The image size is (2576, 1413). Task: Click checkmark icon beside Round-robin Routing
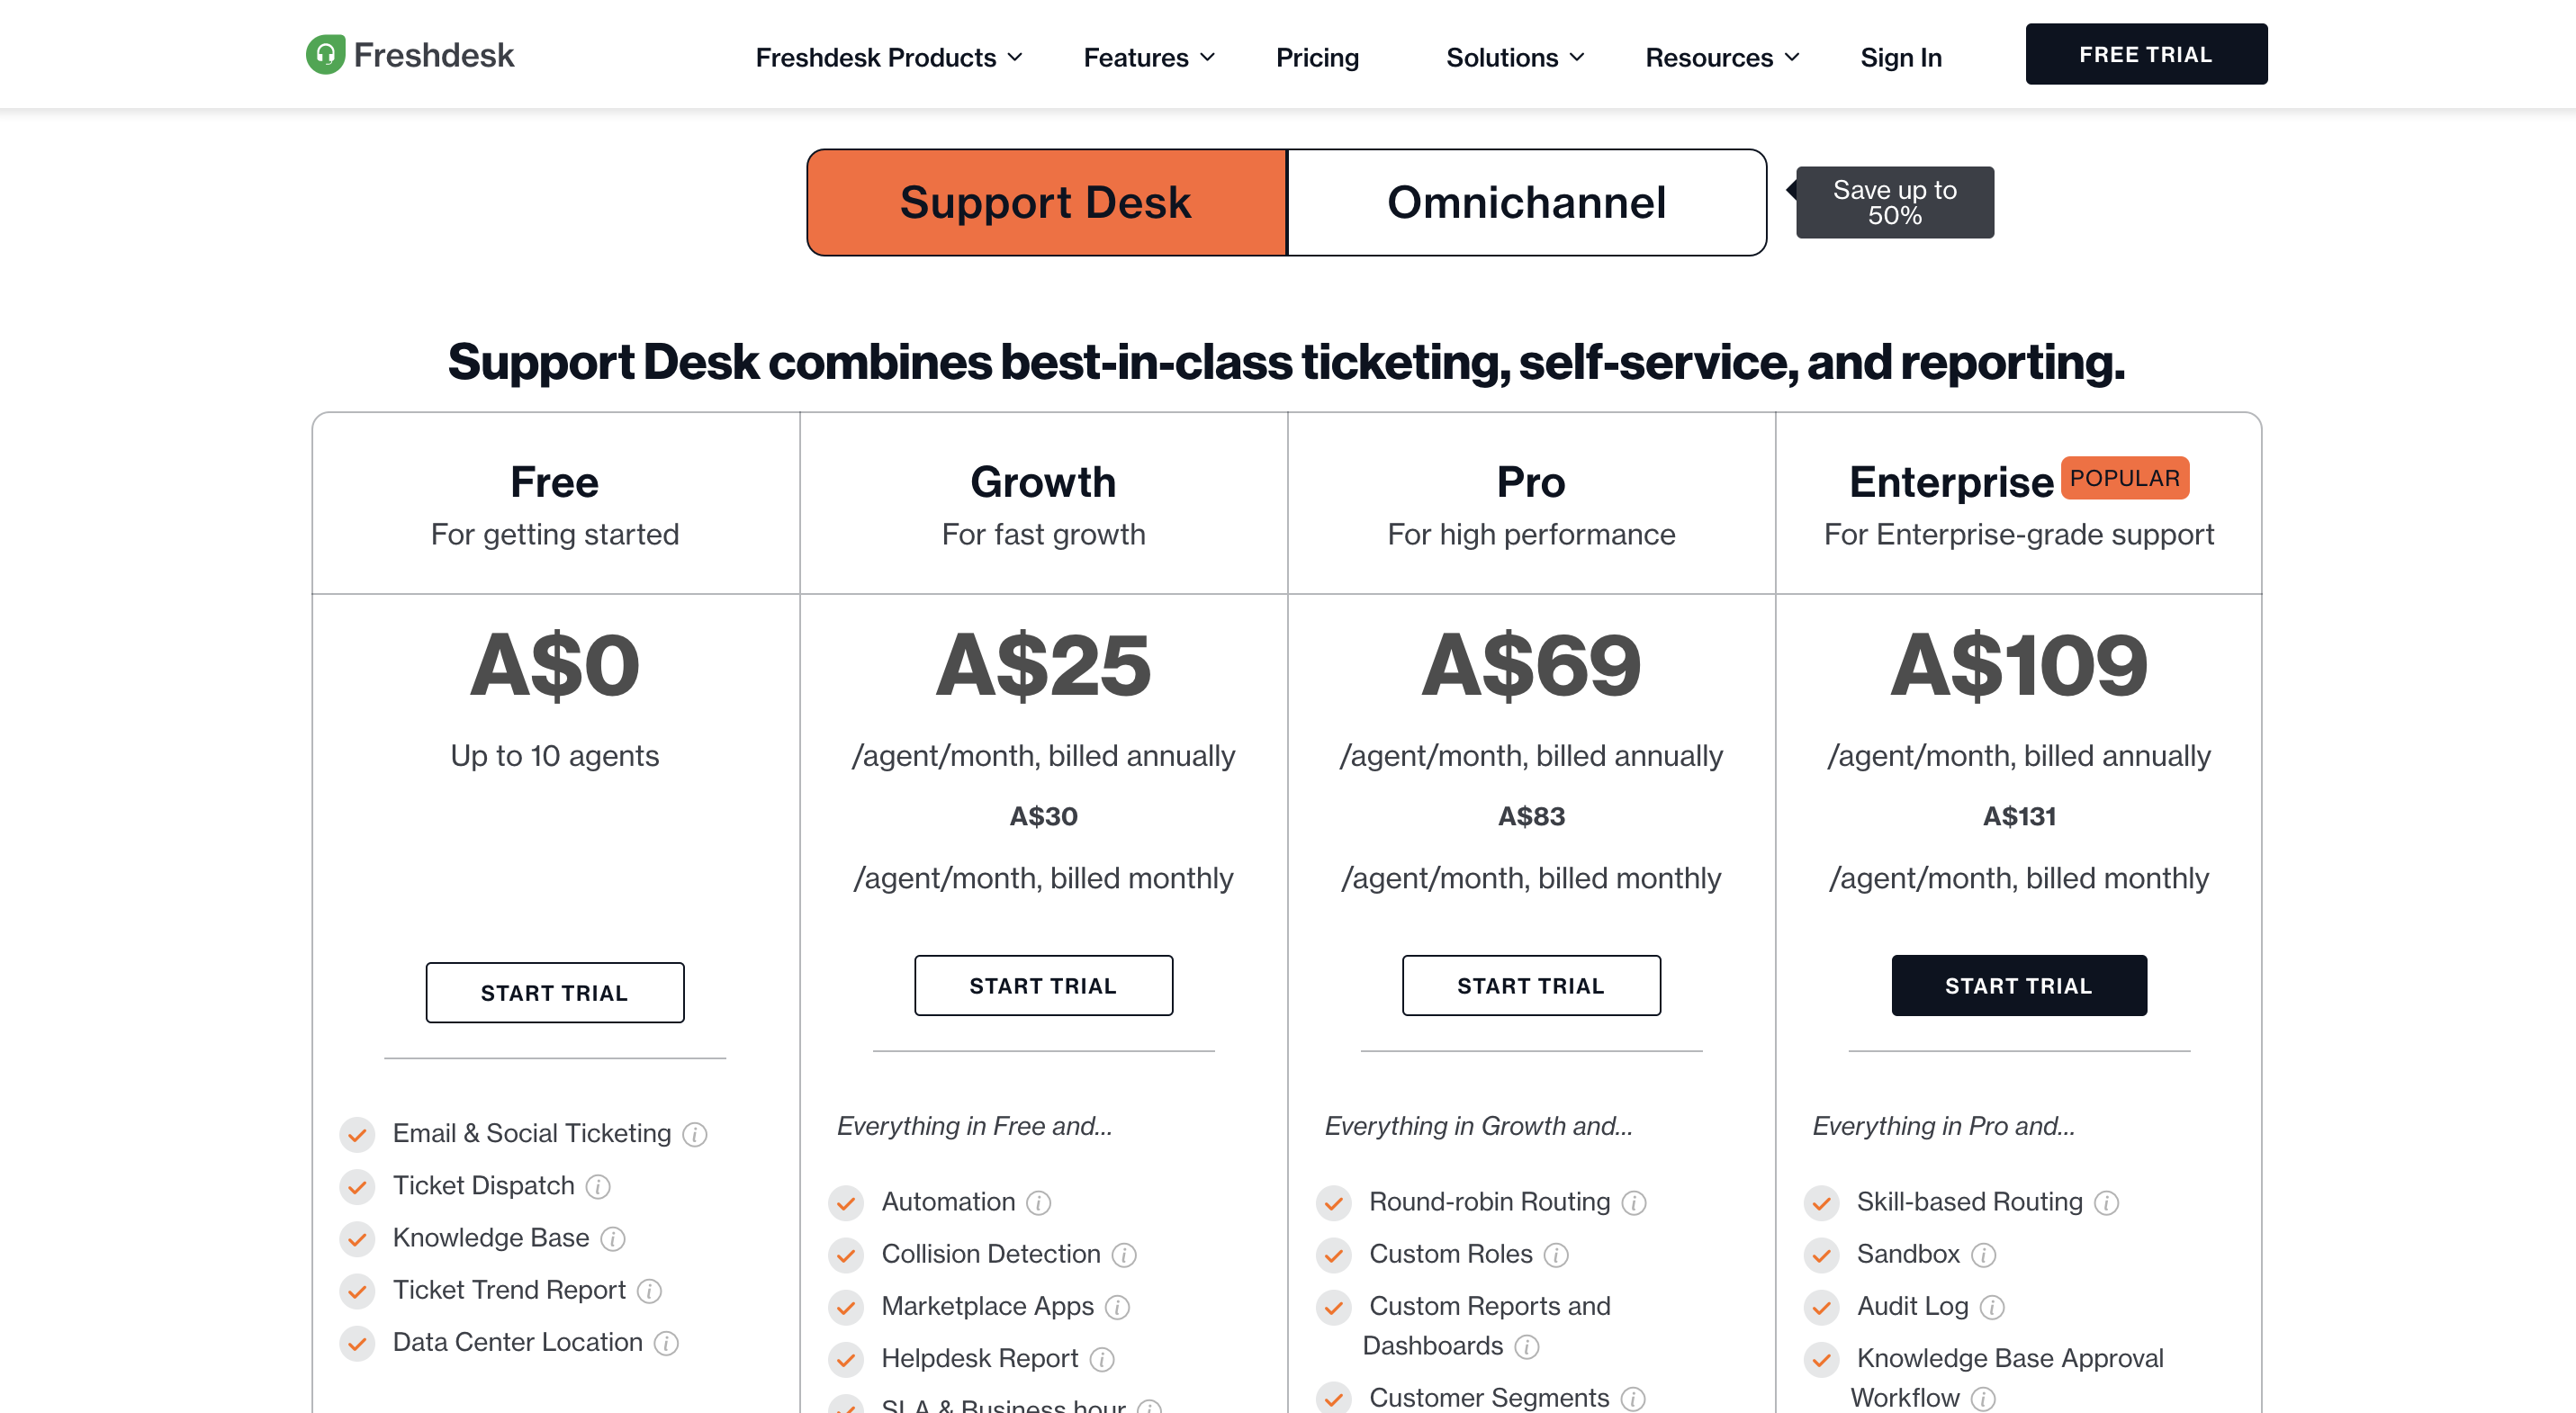pos(1334,1202)
